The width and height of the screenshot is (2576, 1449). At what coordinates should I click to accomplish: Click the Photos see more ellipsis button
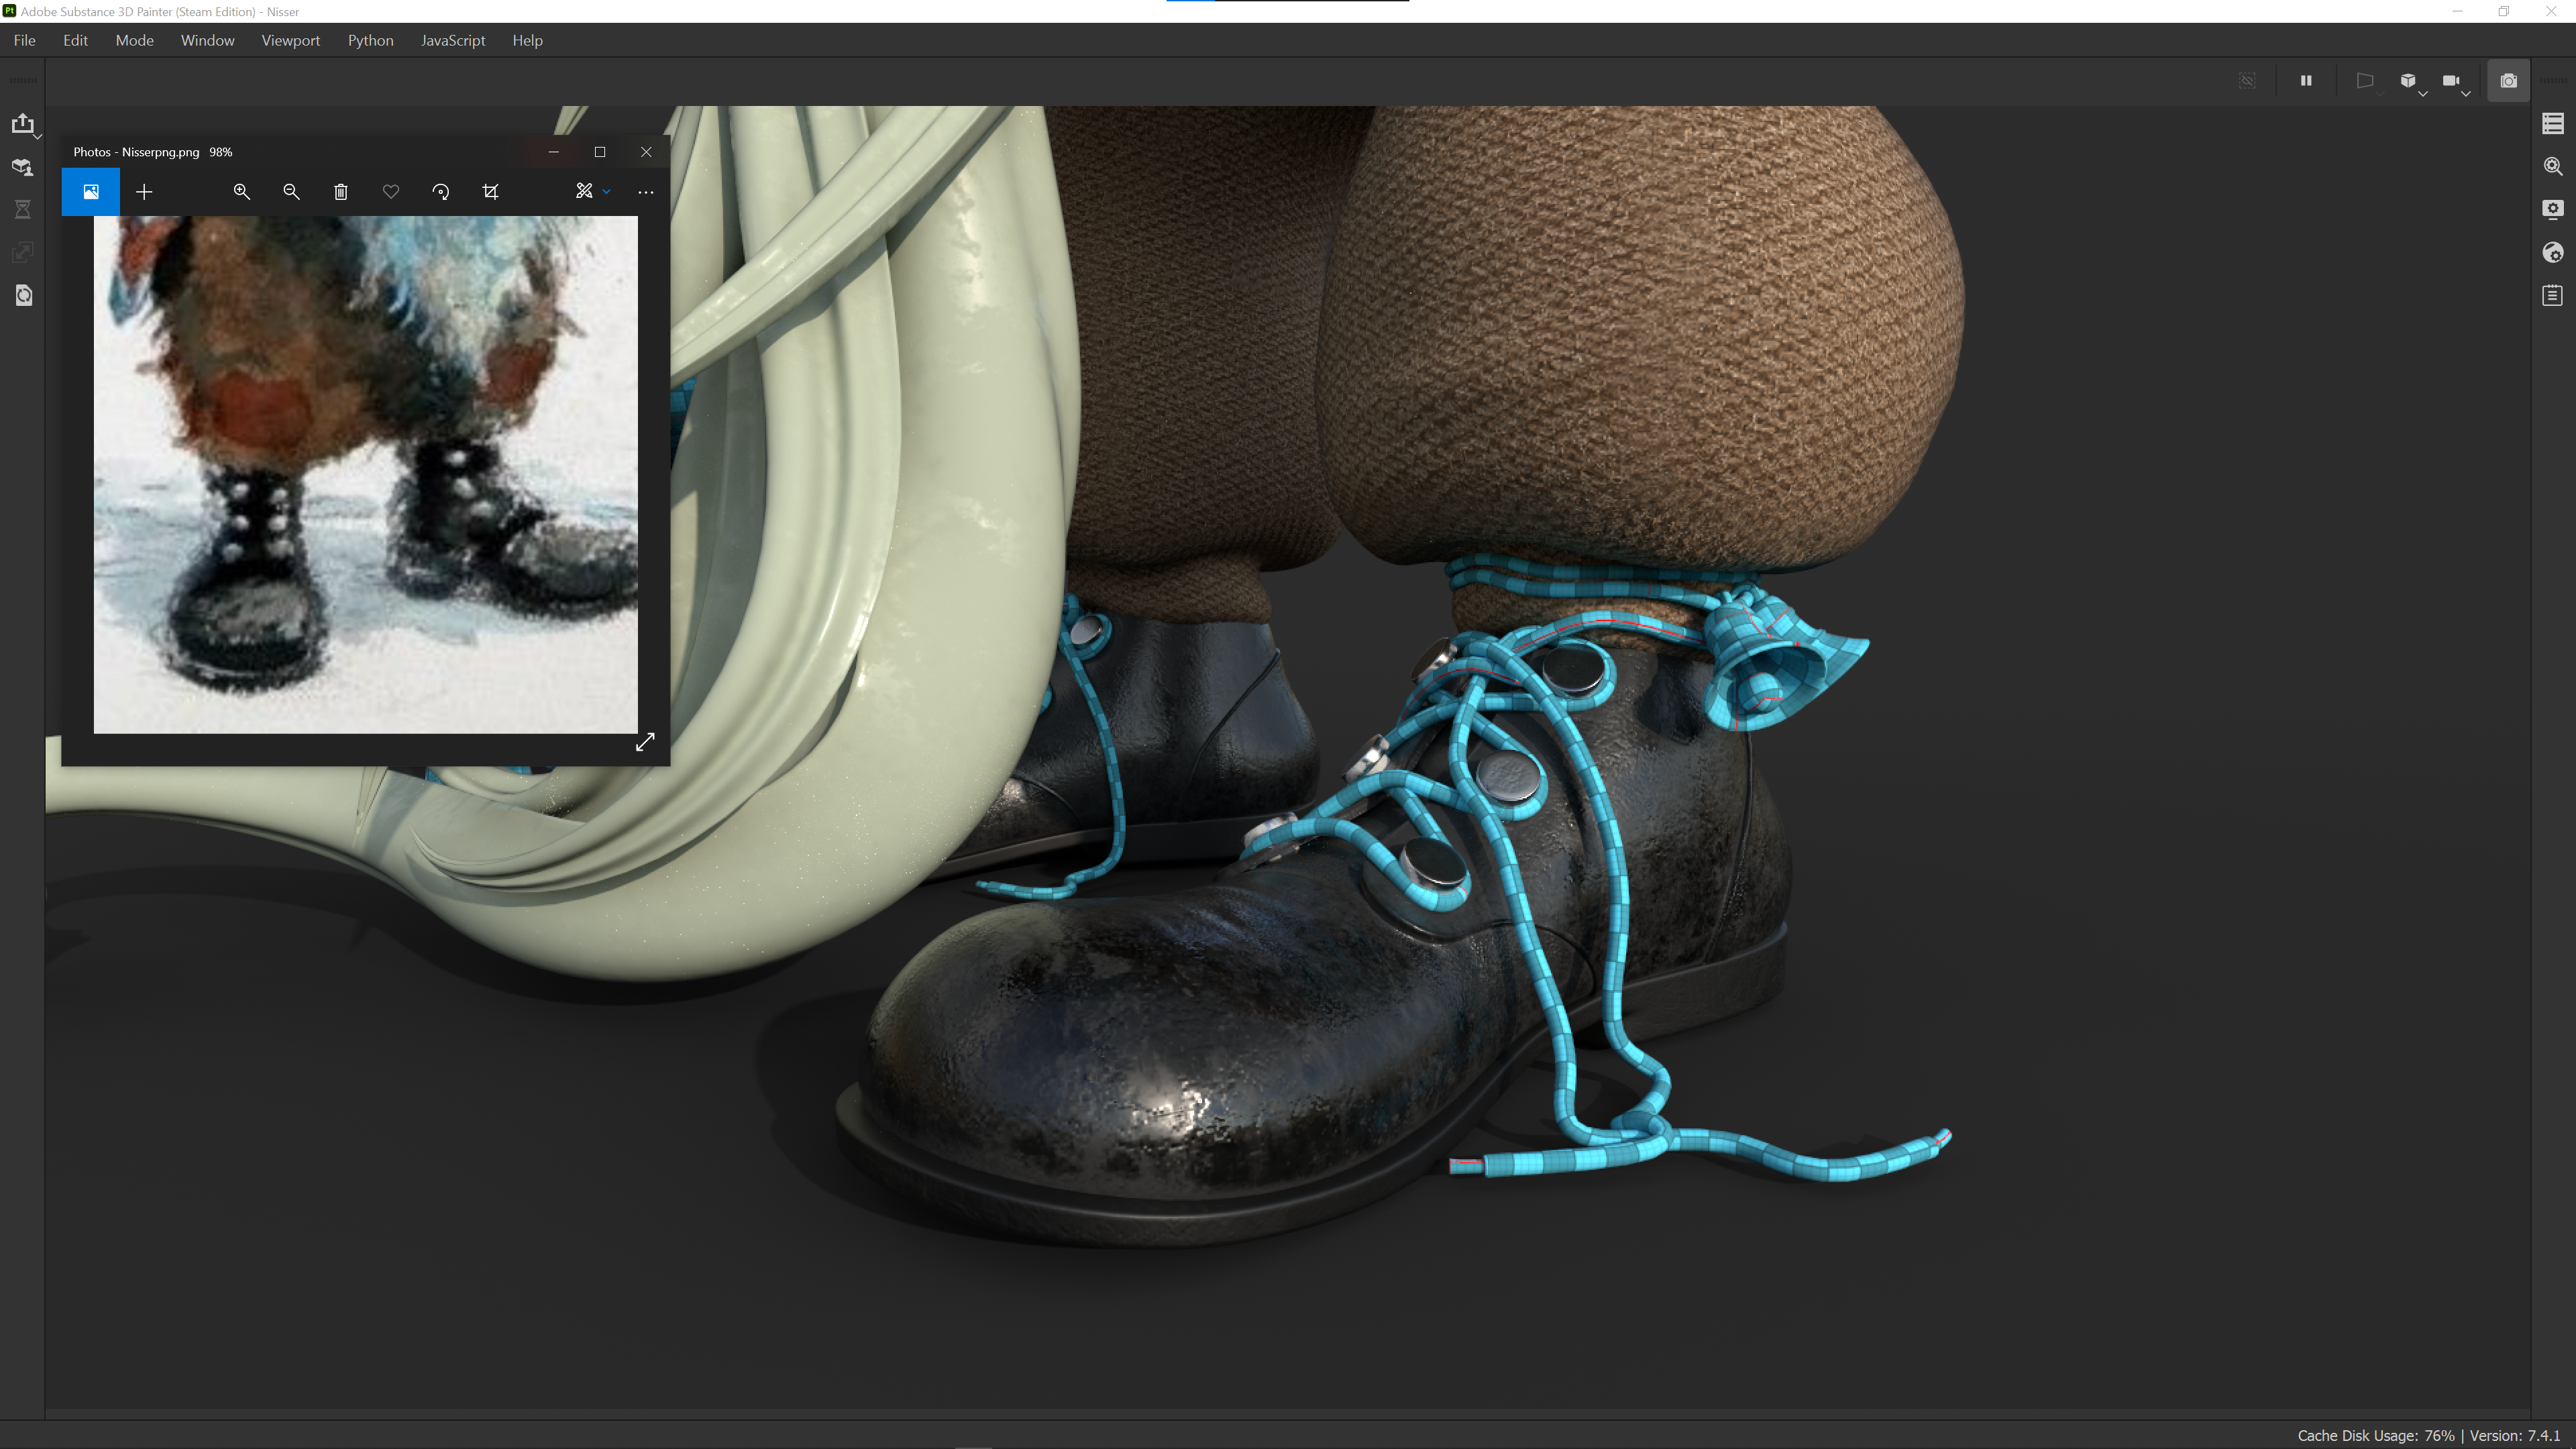[x=645, y=192]
